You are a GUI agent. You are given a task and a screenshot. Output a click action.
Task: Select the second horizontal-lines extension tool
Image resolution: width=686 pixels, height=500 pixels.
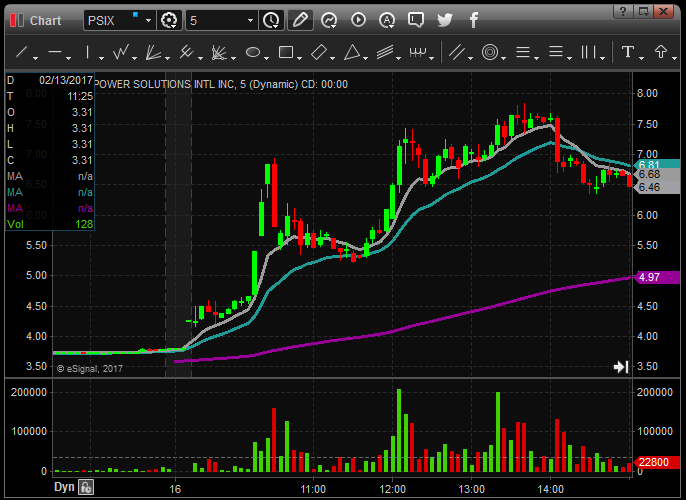556,52
